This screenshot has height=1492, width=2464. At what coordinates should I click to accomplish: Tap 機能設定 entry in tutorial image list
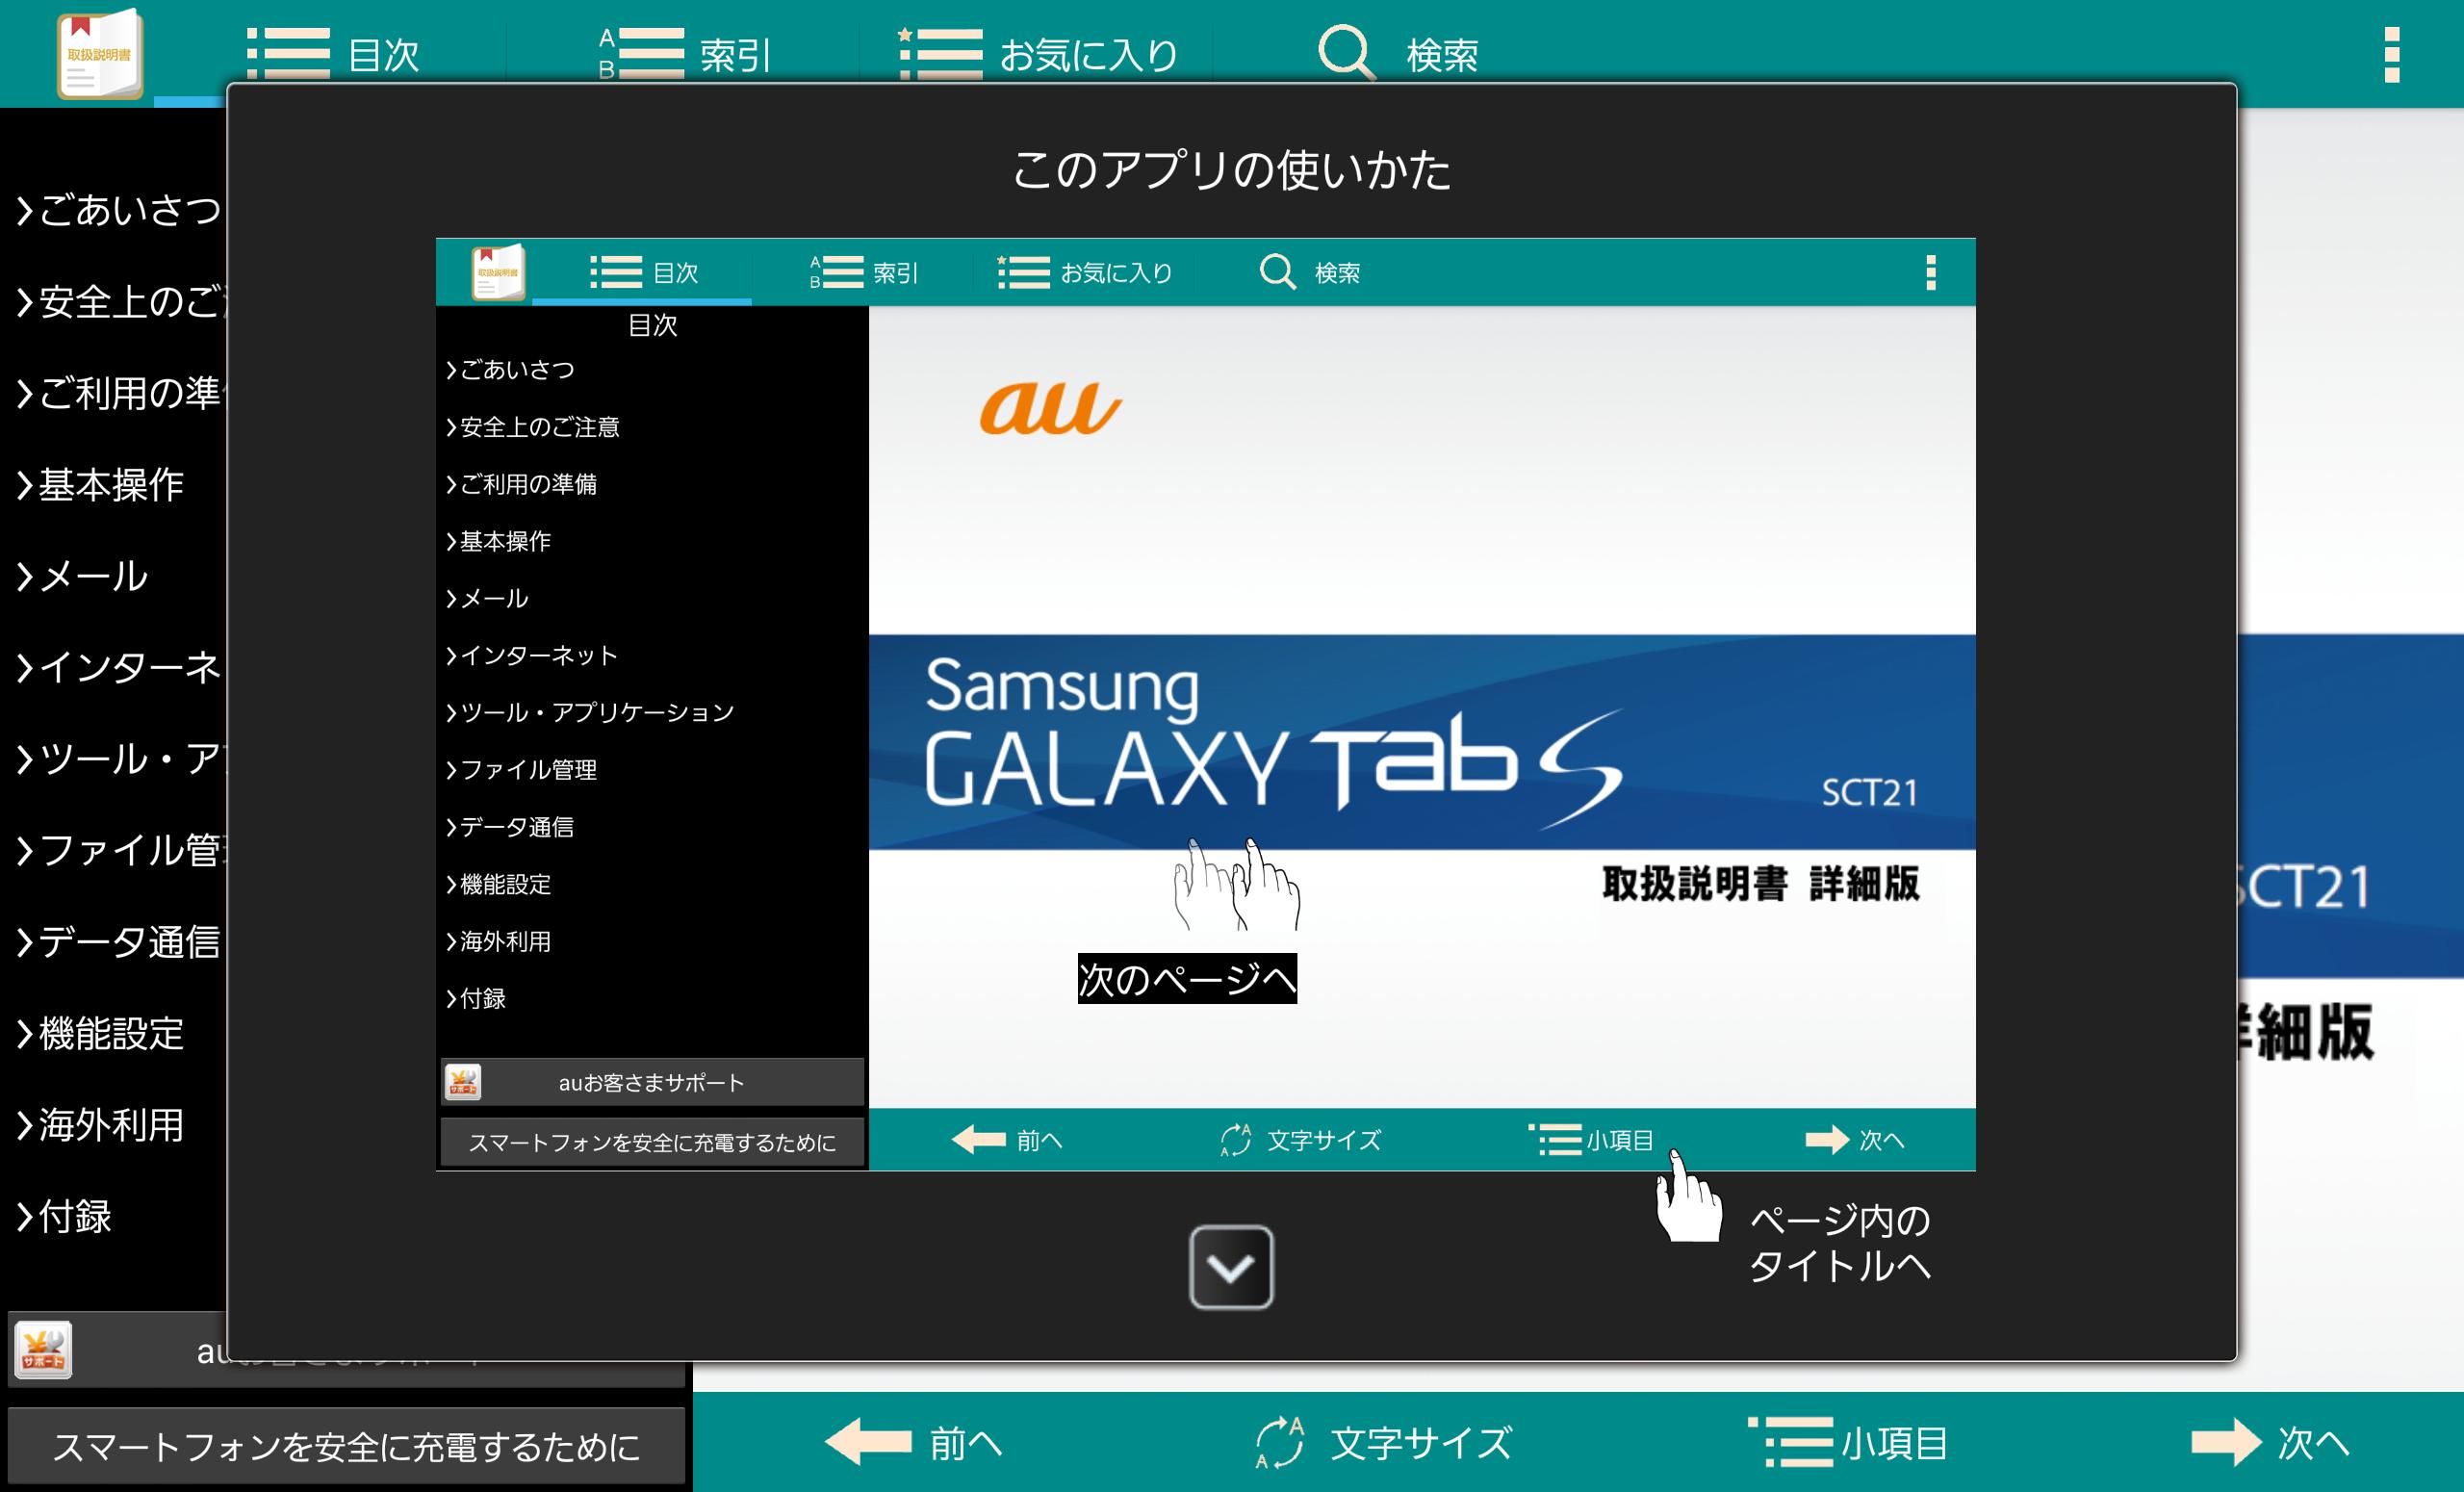click(x=498, y=884)
